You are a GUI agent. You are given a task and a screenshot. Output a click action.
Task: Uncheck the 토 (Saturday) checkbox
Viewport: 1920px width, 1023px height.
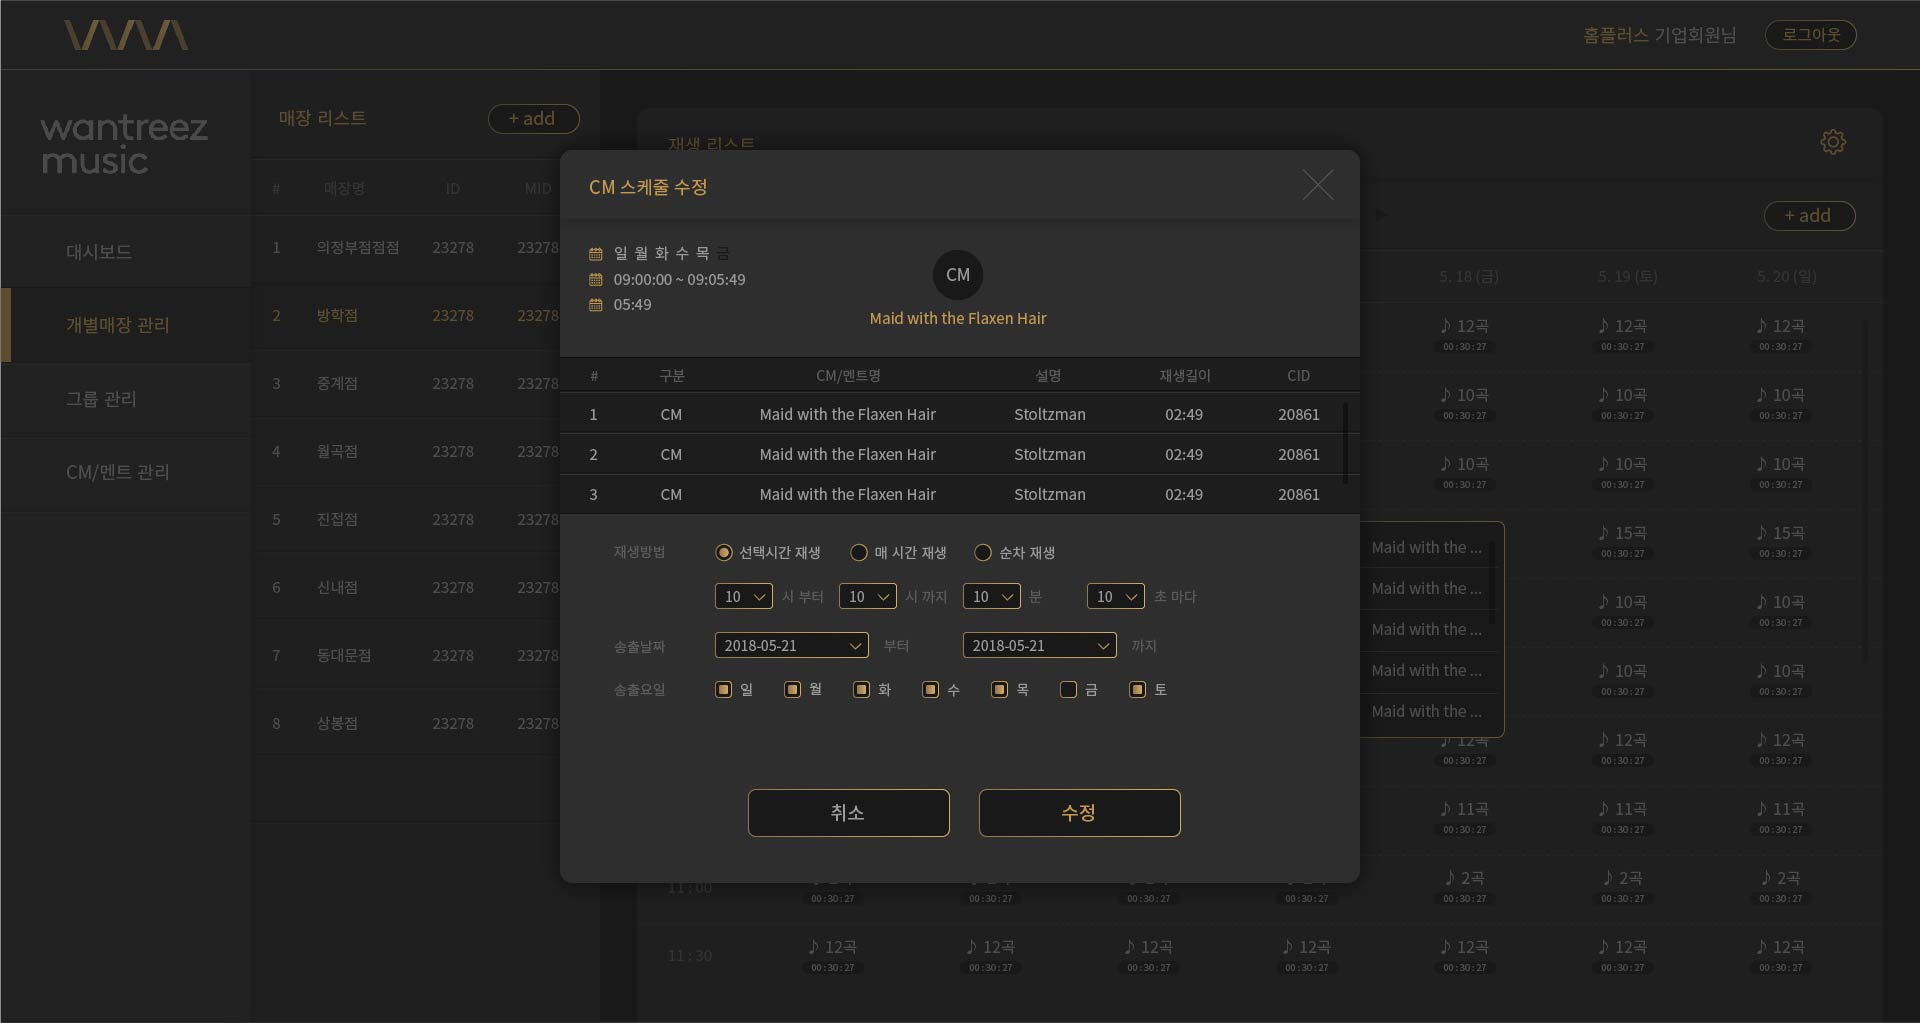click(x=1137, y=690)
